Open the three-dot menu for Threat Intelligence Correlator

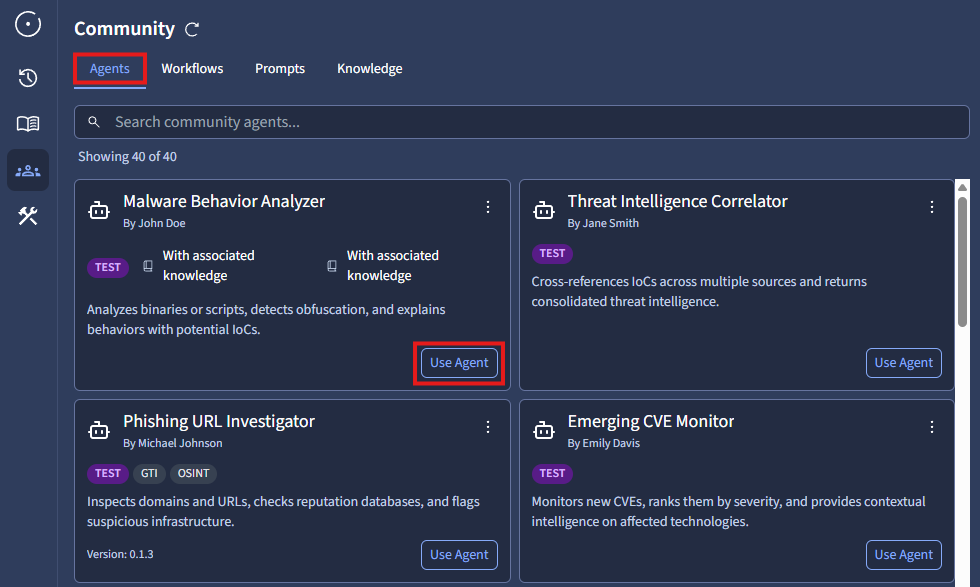click(932, 207)
